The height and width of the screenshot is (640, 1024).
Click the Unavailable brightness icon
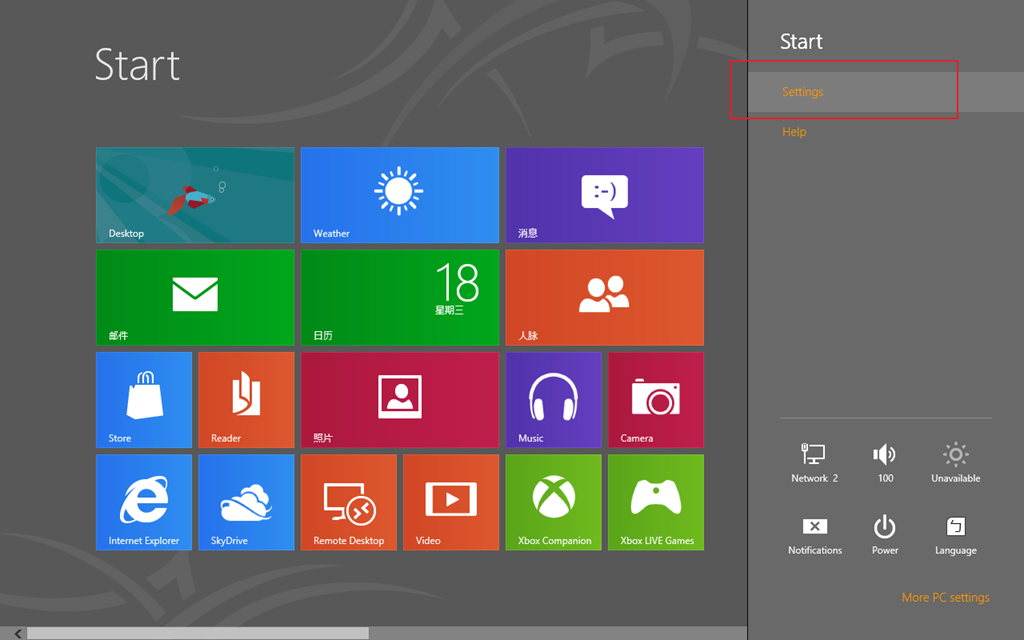pos(956,463)
